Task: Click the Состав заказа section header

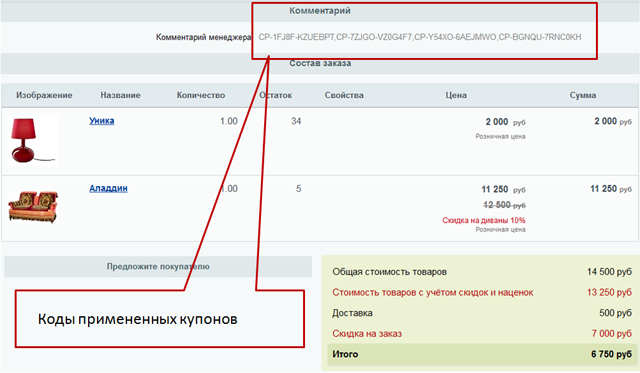Action: 320,63
